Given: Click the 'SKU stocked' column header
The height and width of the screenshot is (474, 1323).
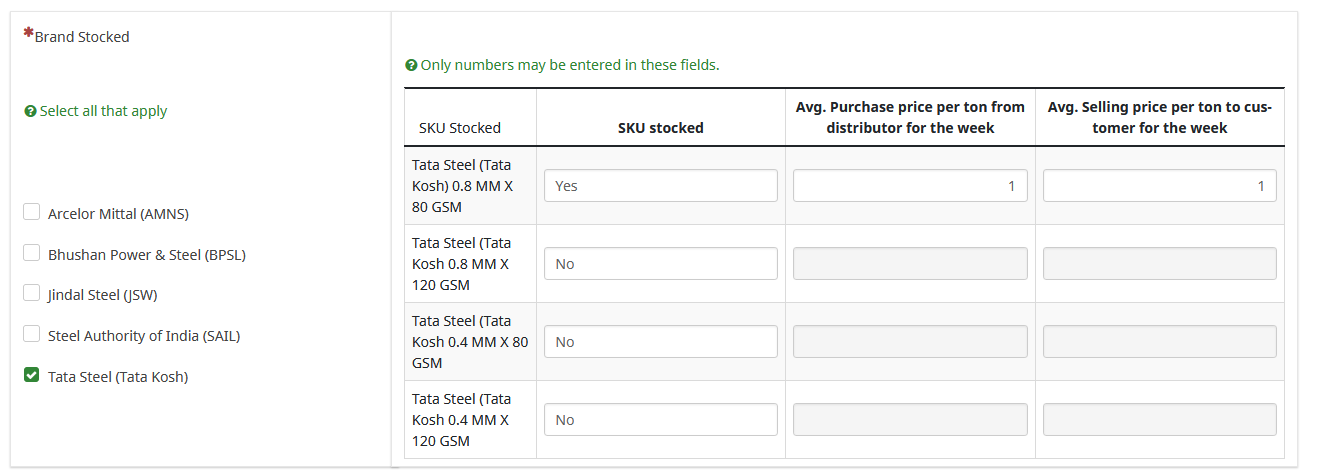Looking at the screenshot, I should point(660,128).
